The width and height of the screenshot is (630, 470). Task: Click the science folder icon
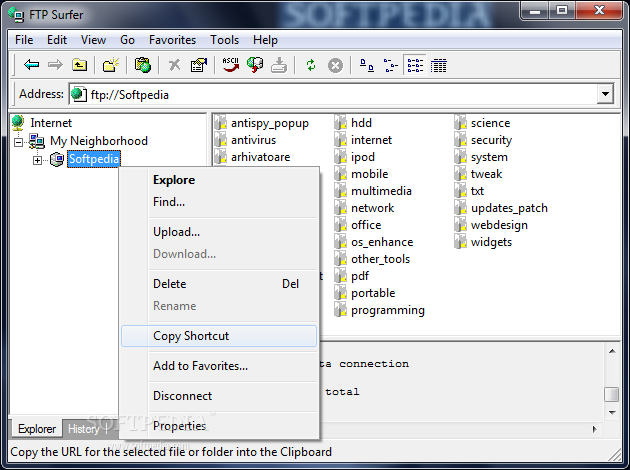[x=460, y=123]
